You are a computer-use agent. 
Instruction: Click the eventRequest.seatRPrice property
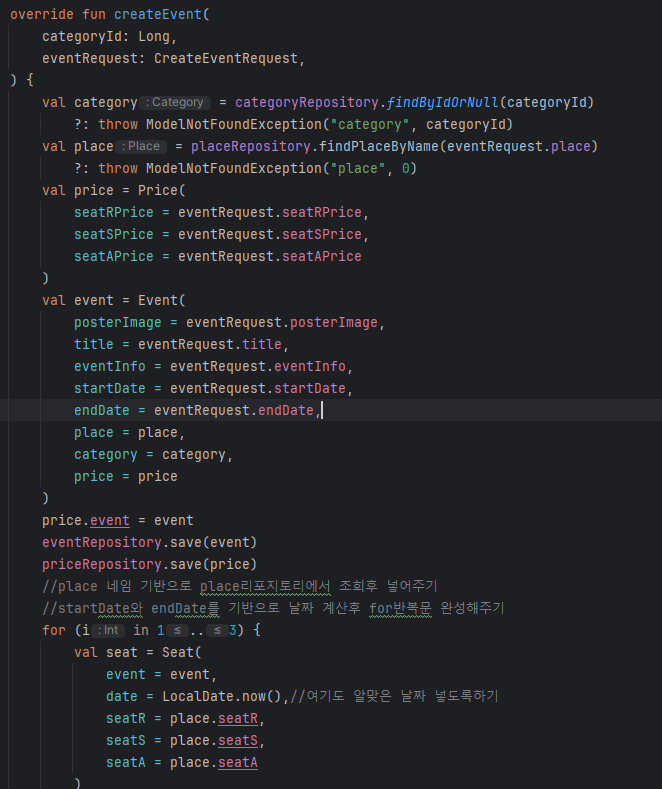tap(321, 212)
